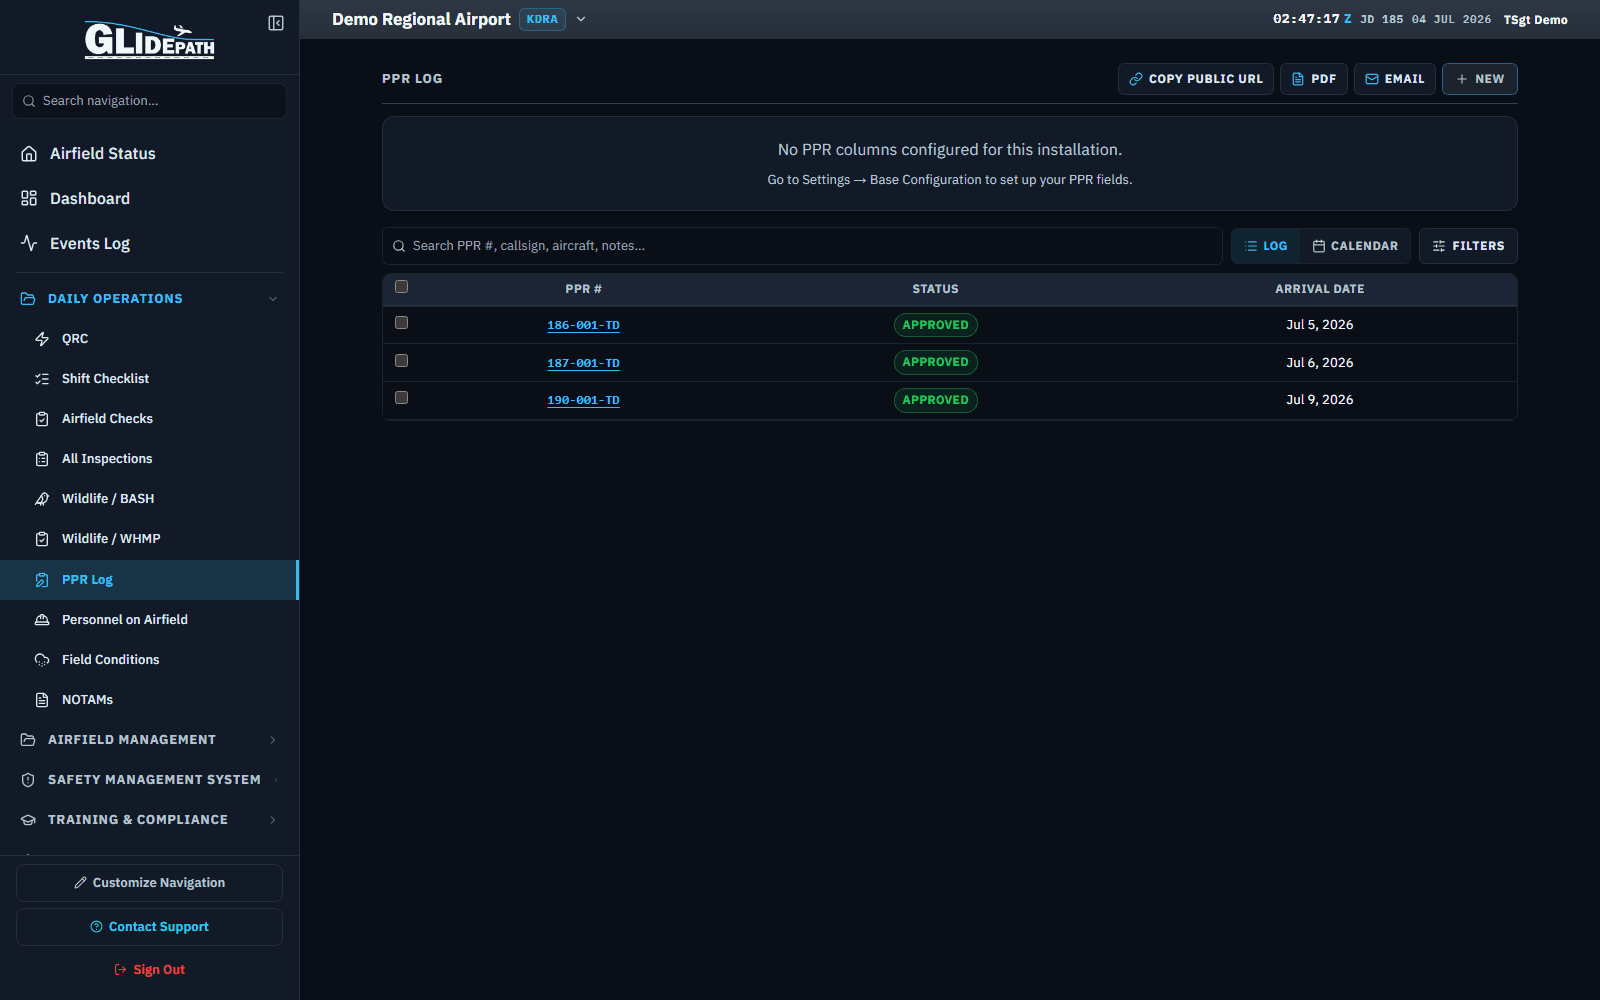Check the box for PPR 186-001-TD

[x=402, y=323]
